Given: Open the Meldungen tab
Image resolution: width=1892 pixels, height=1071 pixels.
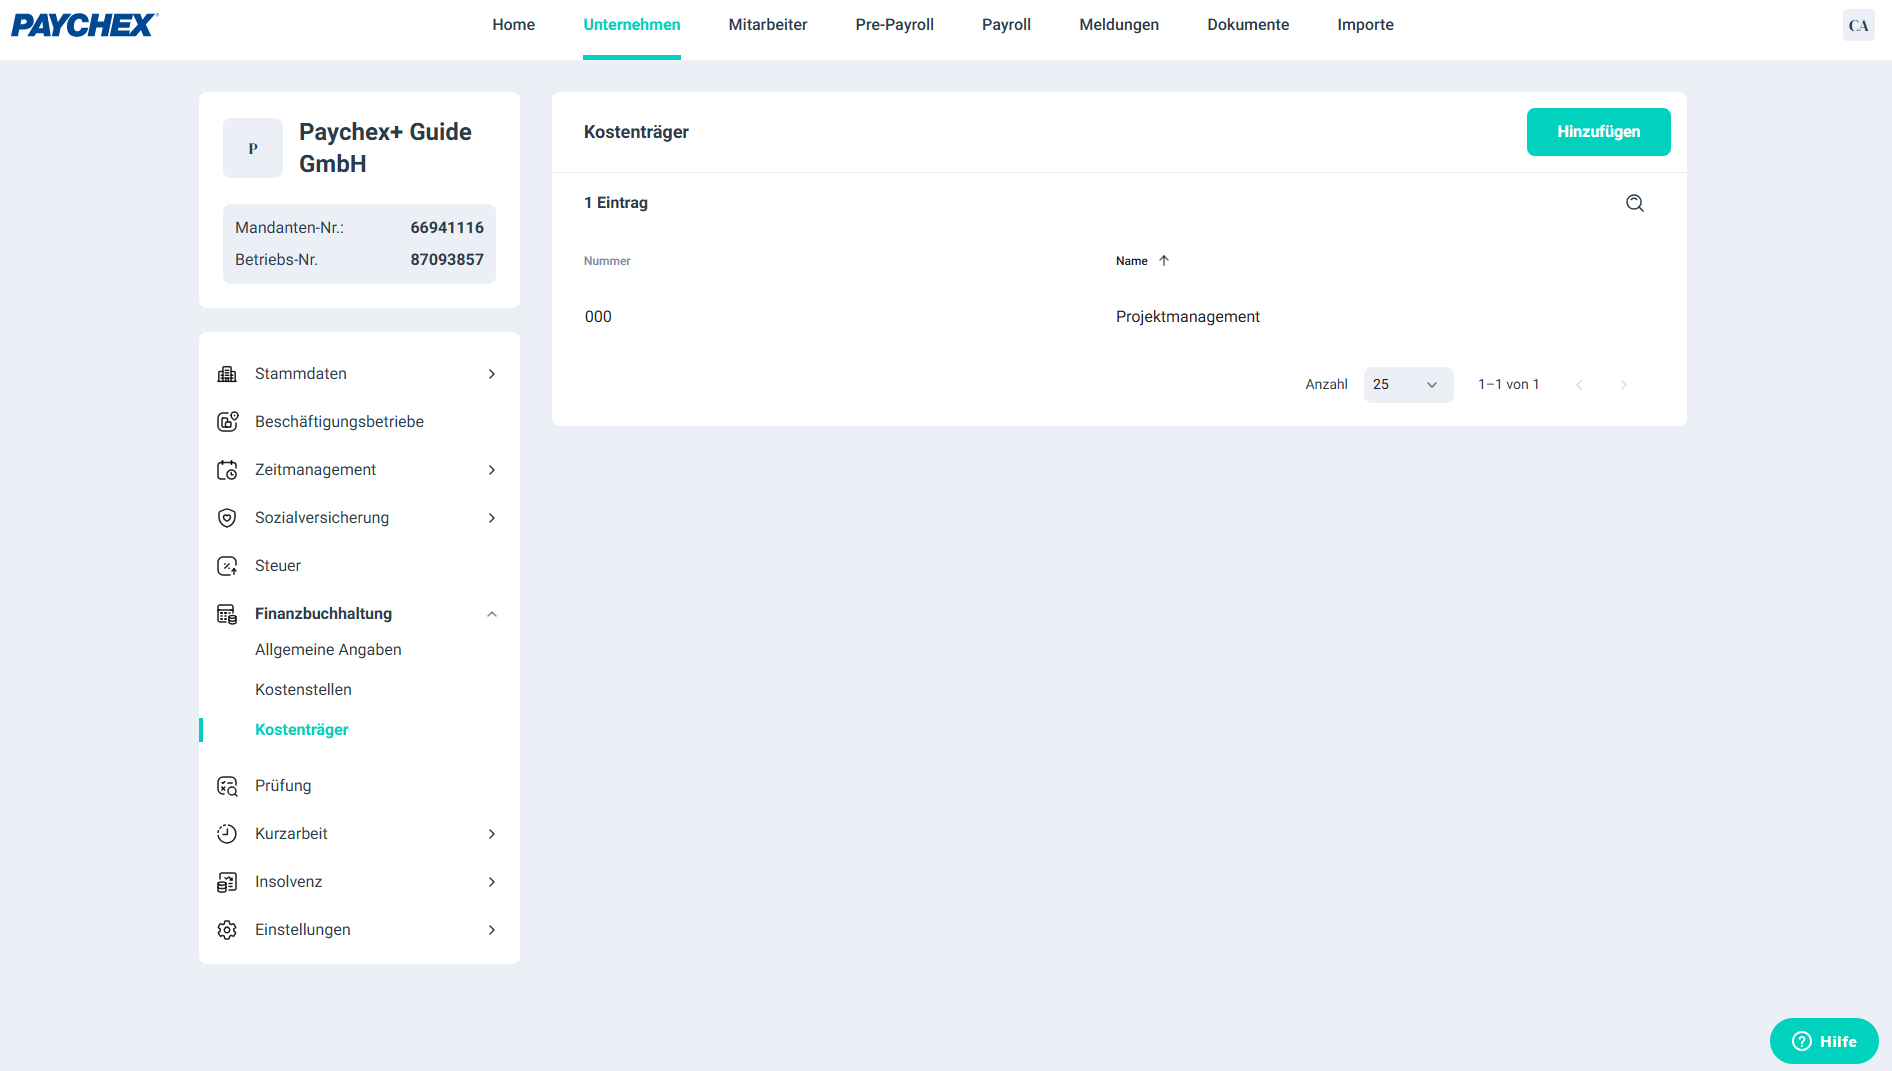Looking at the screenshot, I should (x=1119, y=25).
